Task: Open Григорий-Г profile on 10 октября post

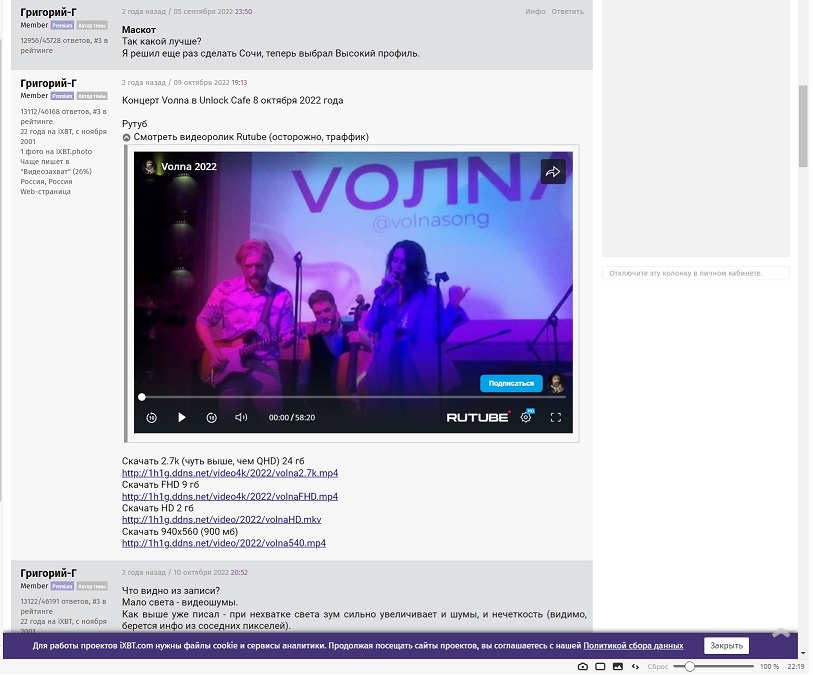Action: [x=48, y=573]
